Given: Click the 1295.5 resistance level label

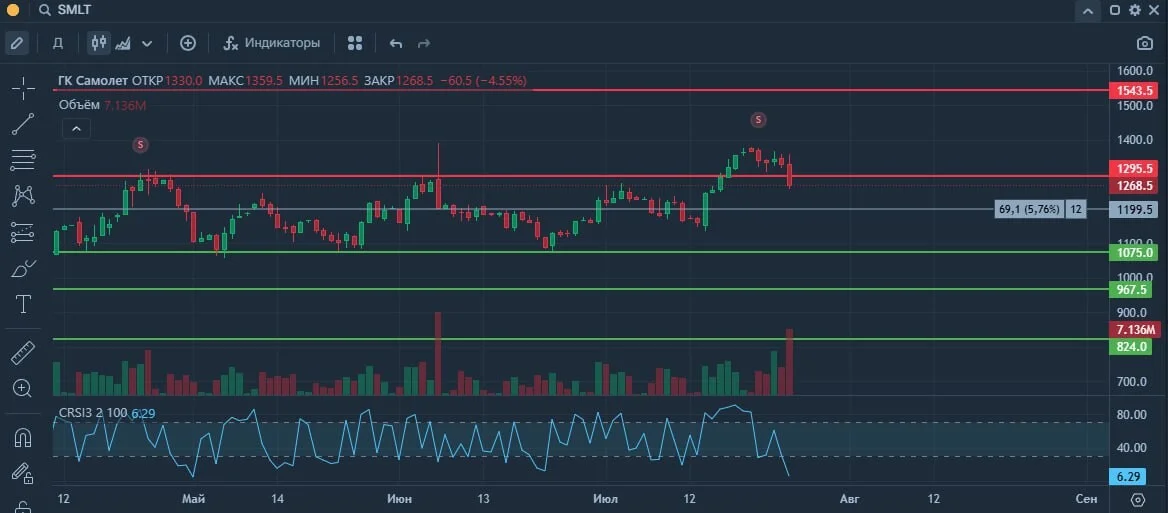Looking at the screenshot, I should click(1134, 168).
